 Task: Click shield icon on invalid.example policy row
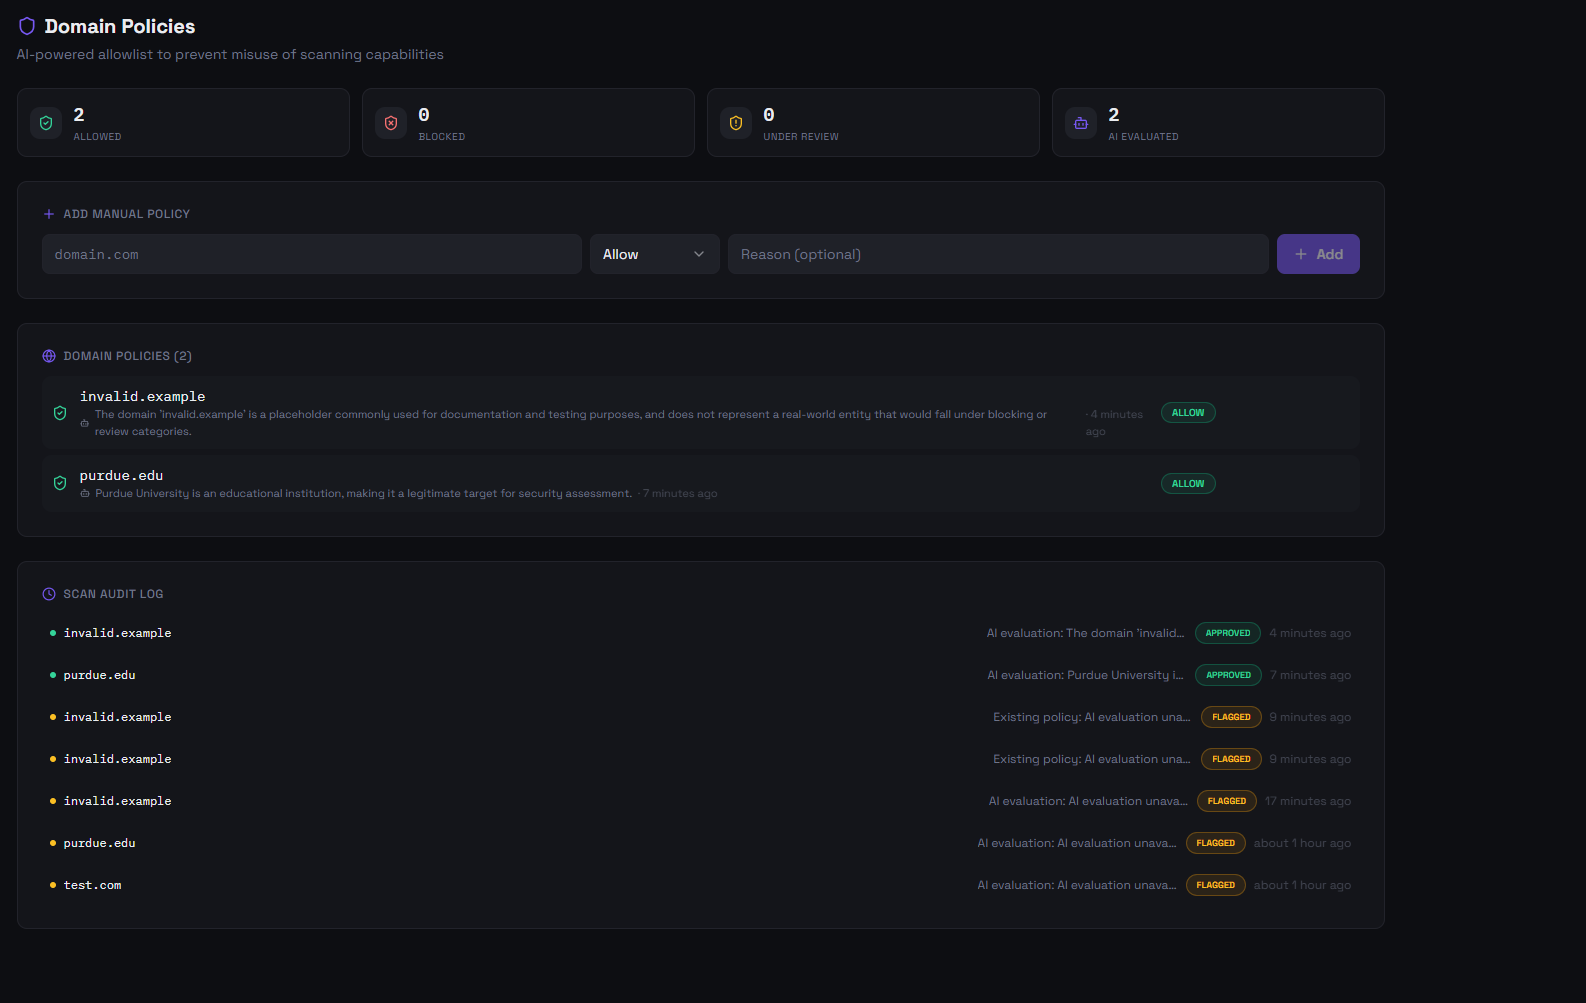pos(60,413)
